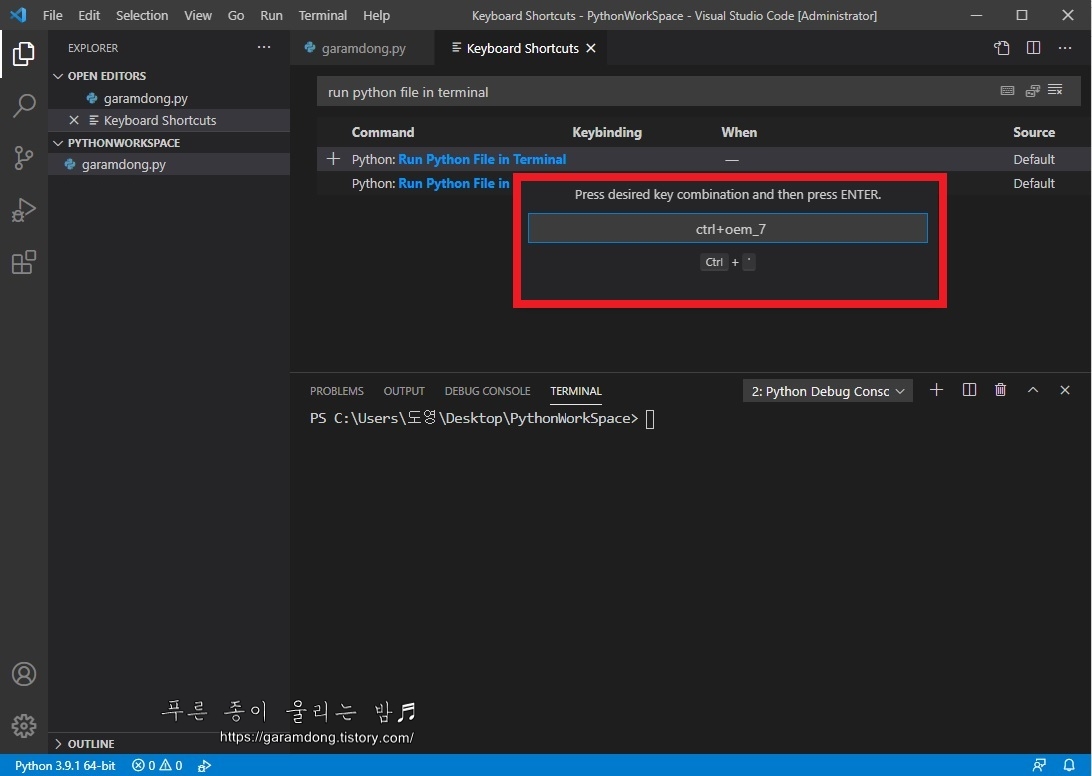
Task: Close the terminal panel
Action: point(1065,390)
